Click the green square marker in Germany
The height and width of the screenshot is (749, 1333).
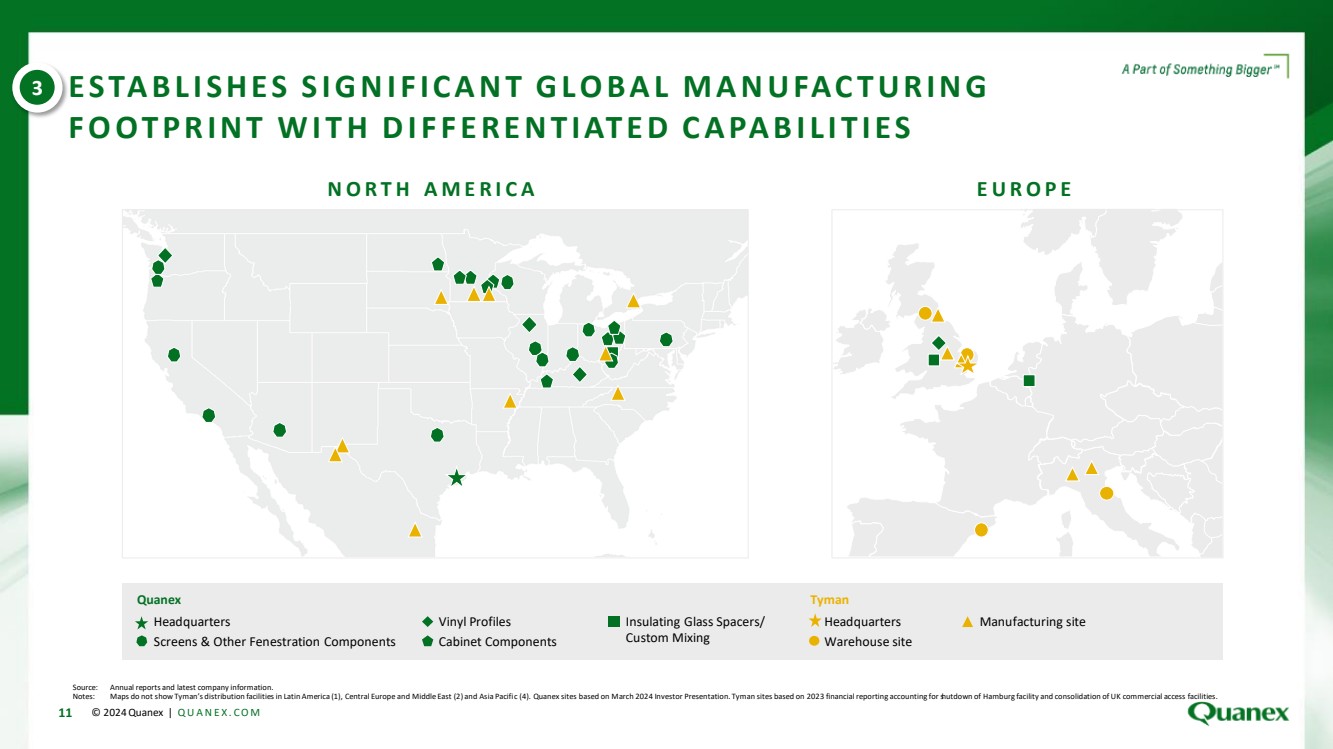1029,380
